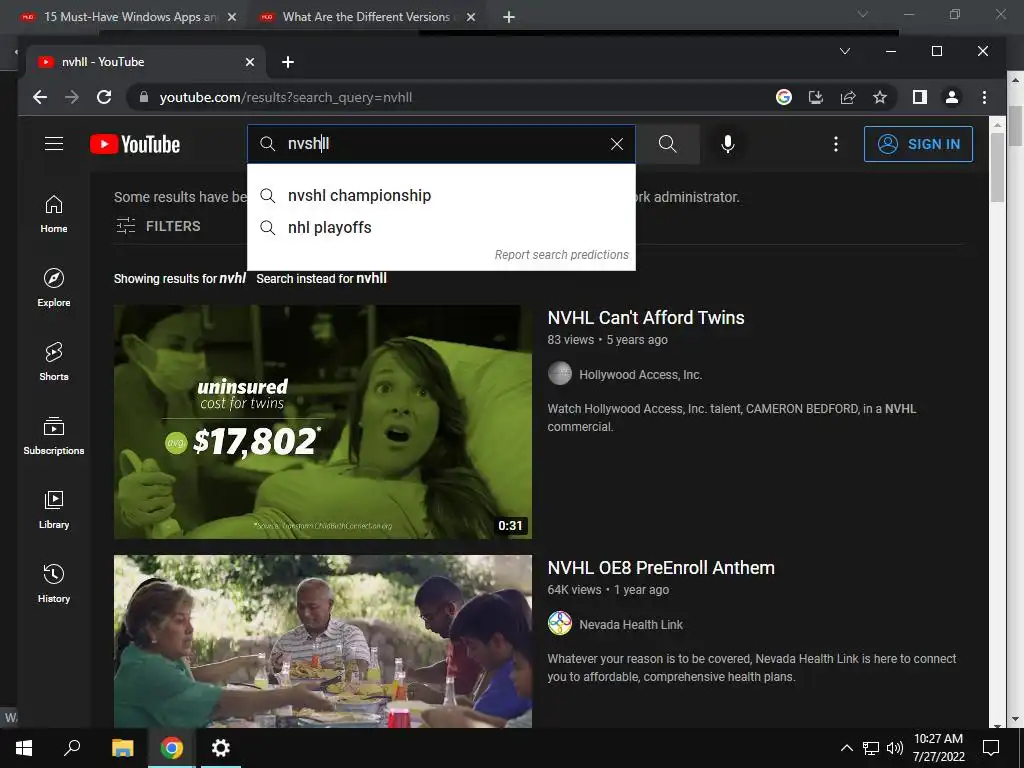
Task: Click Hollywood Access channel avatar
Action: click(560, 374)
